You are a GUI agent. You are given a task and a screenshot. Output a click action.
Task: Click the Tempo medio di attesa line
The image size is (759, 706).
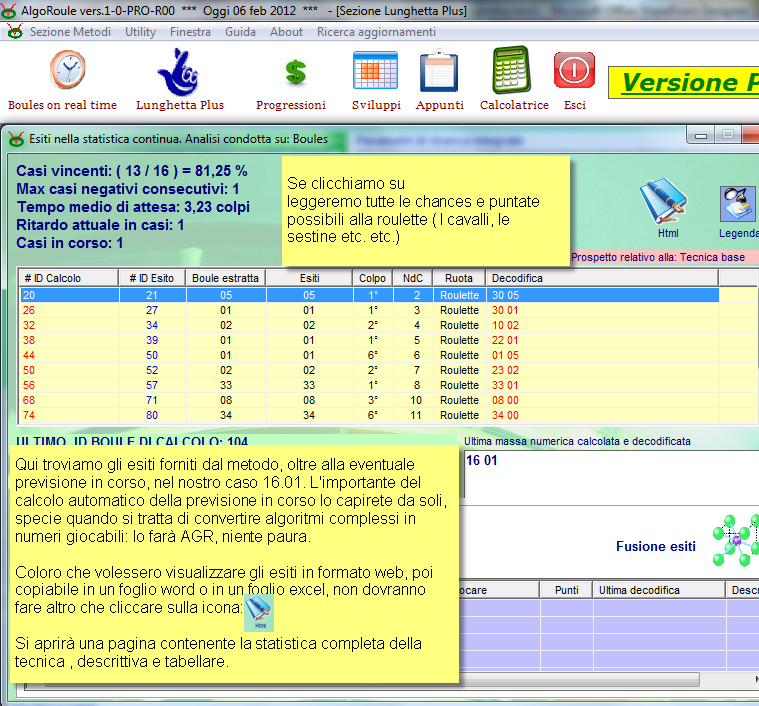click(x=133, y=207)
